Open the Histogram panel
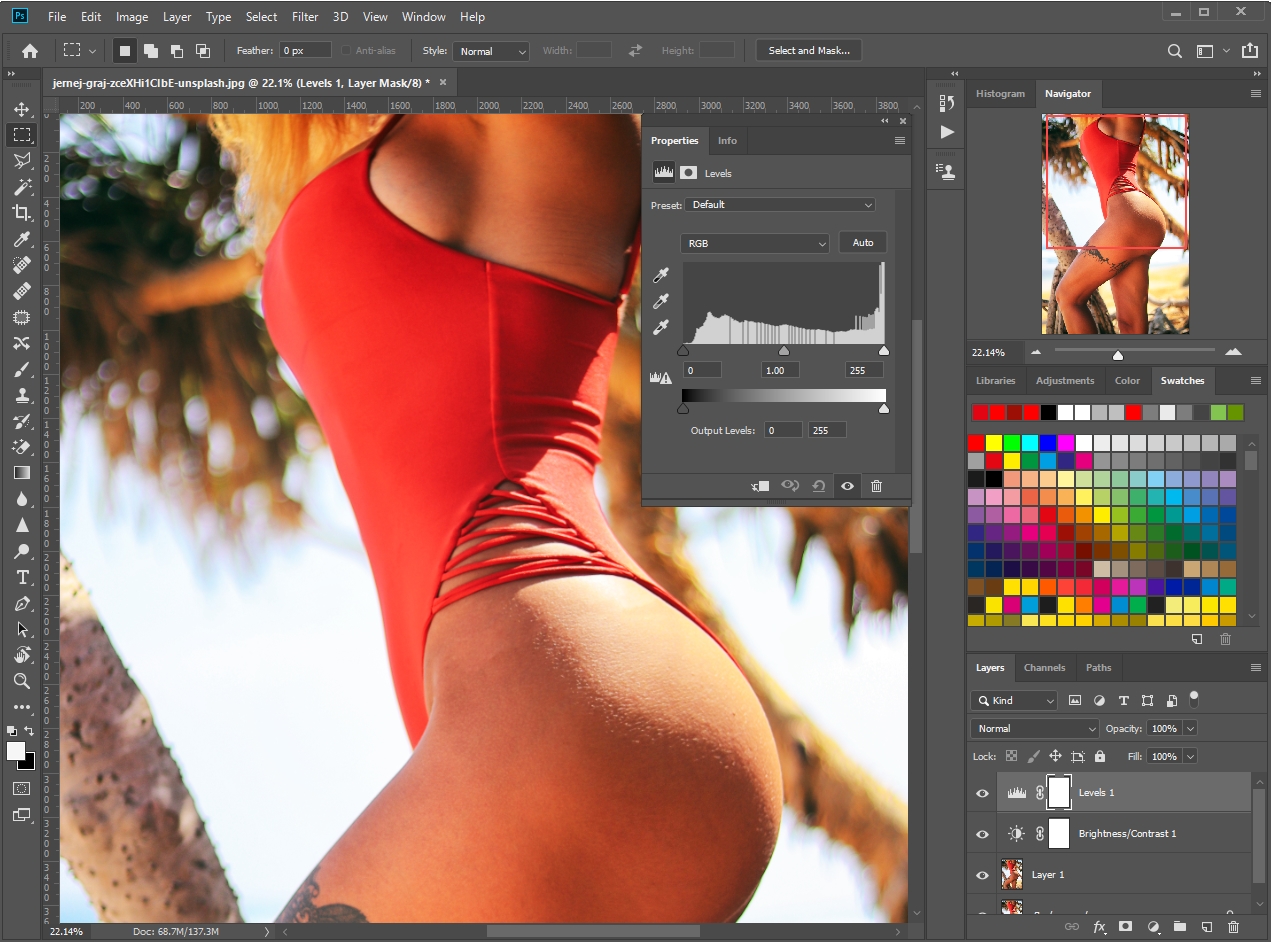1271x942 pixels. tap(1000, 93)
